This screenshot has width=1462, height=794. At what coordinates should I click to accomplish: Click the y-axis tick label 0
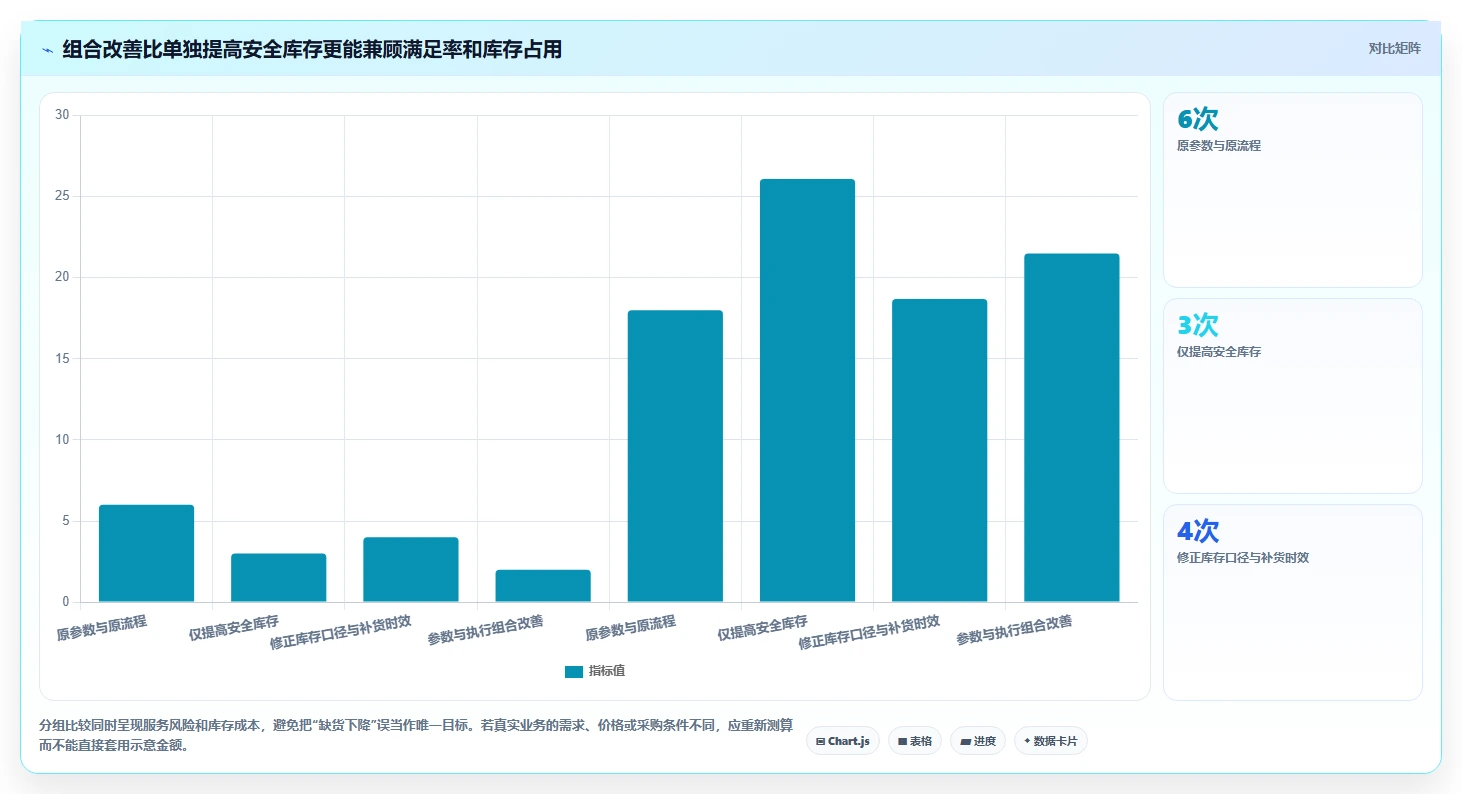point(65,602)
